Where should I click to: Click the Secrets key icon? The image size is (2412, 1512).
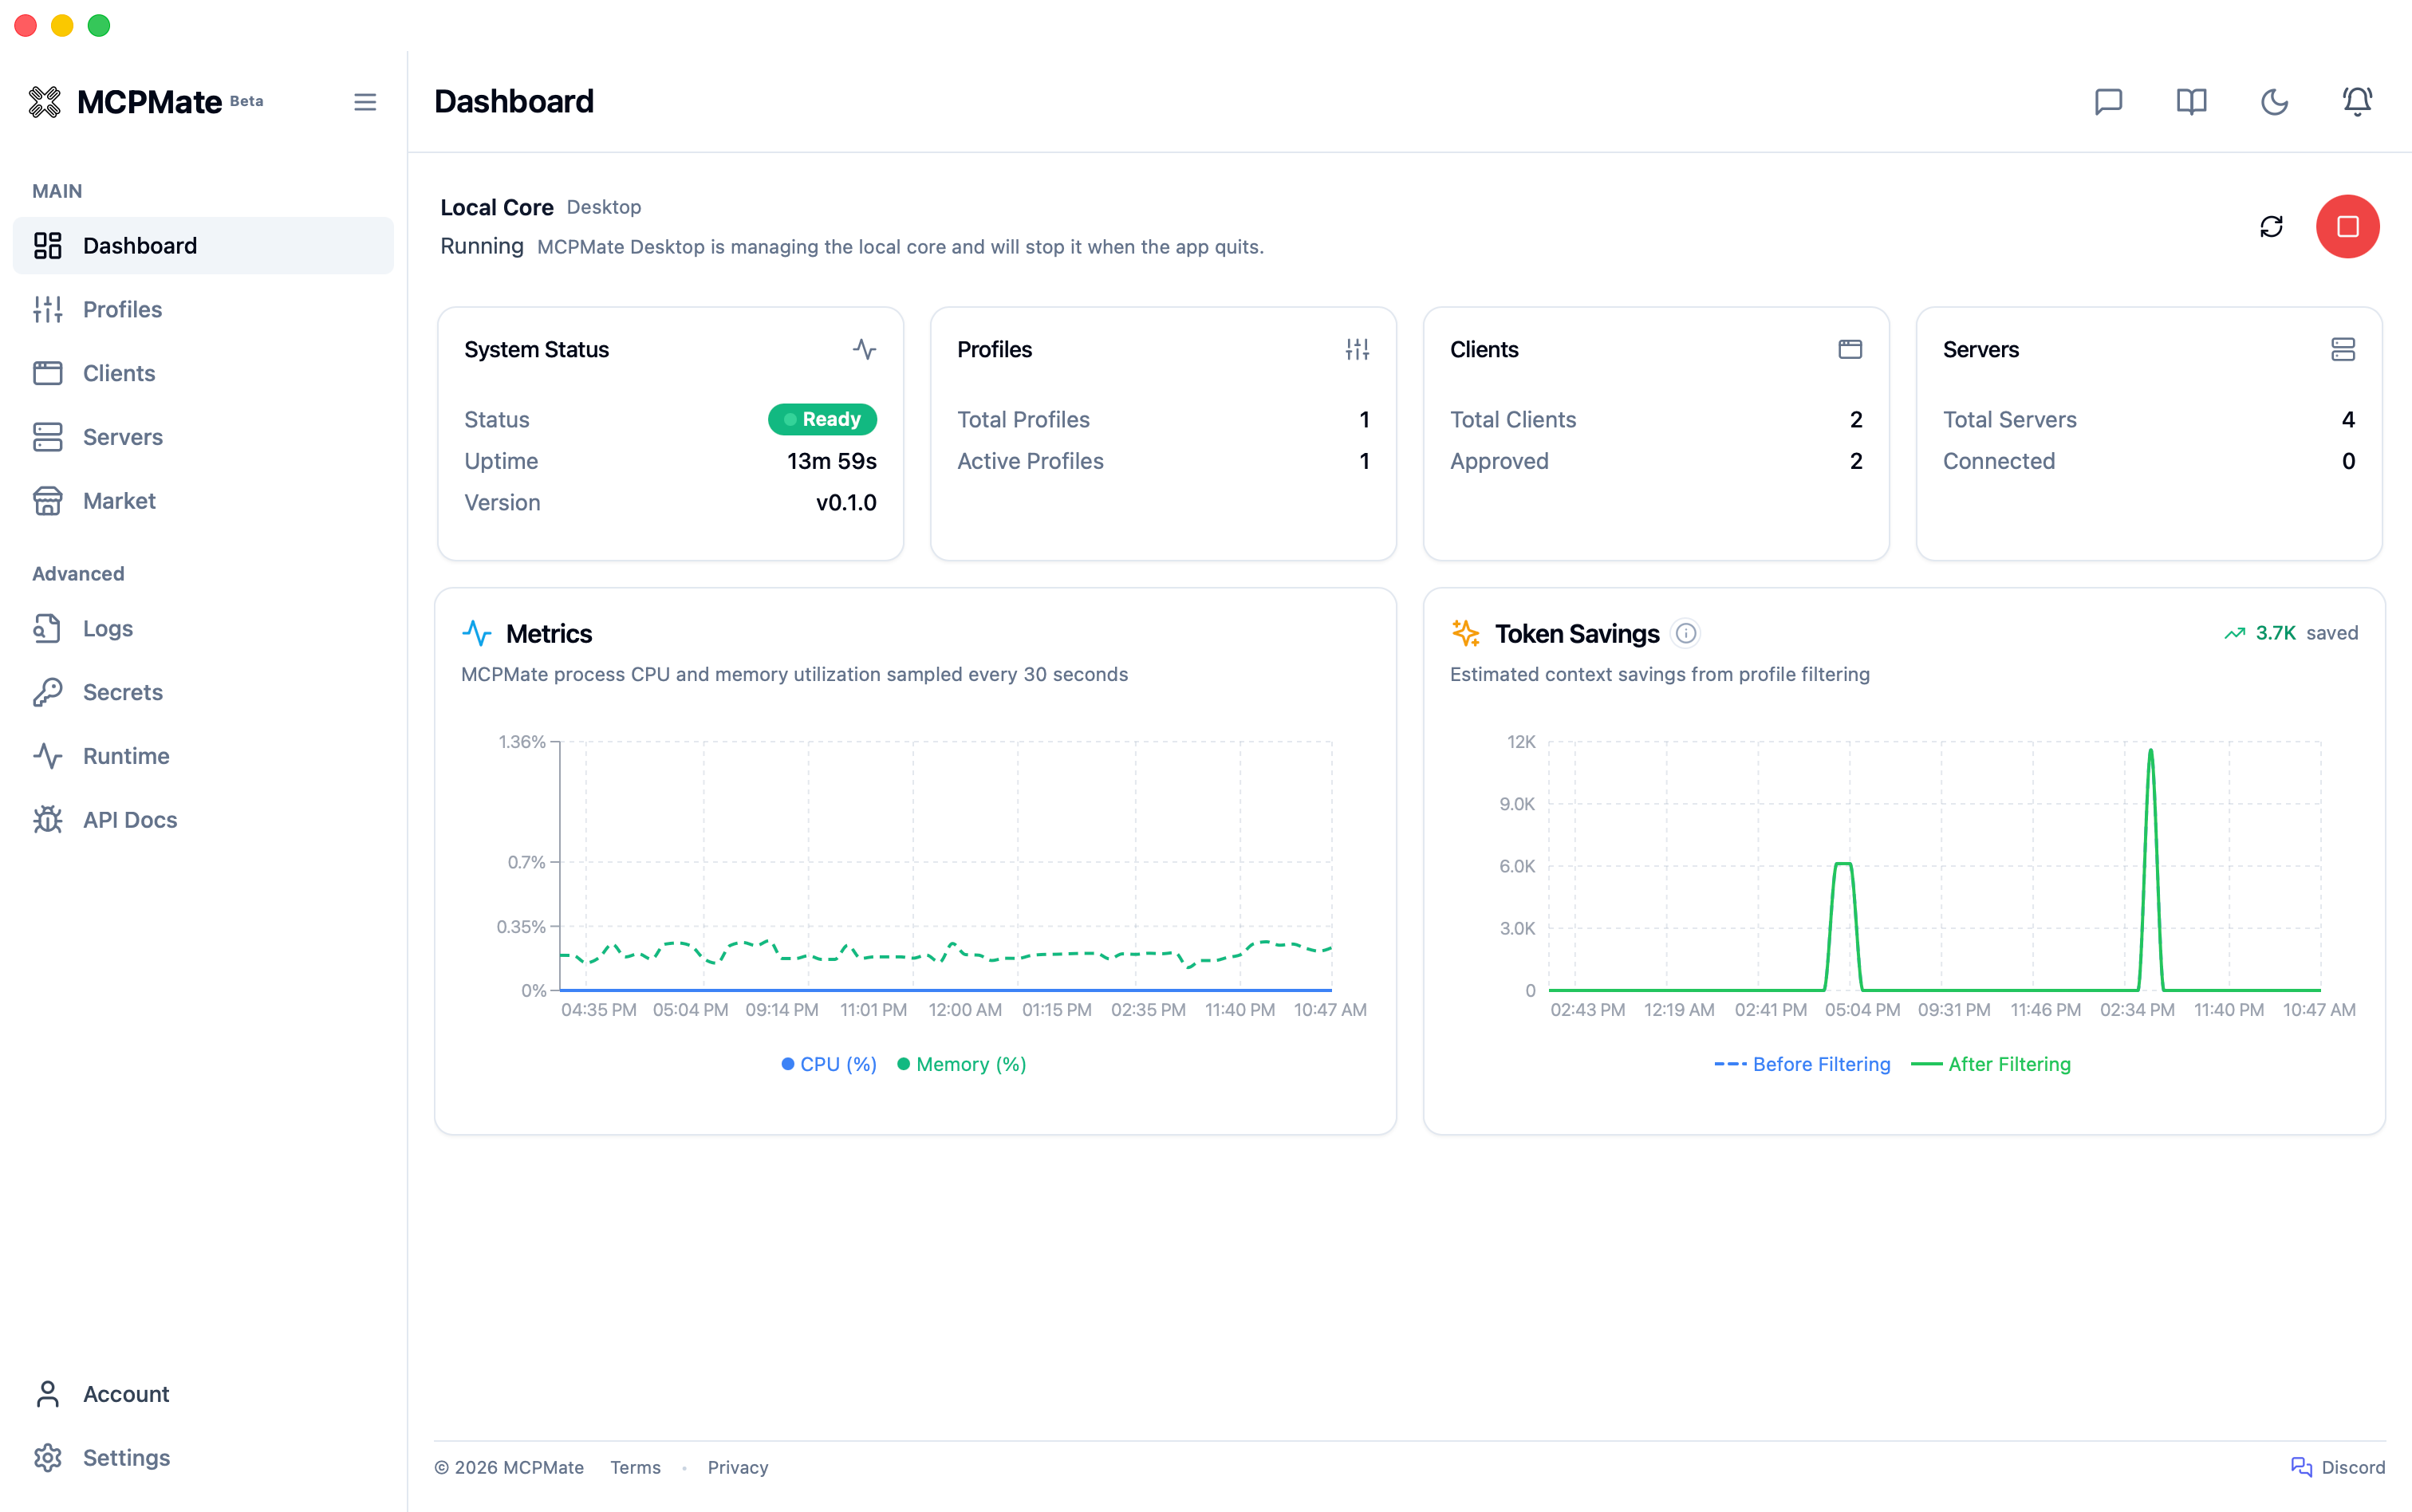pyautogui.click(x=48, y=692)
